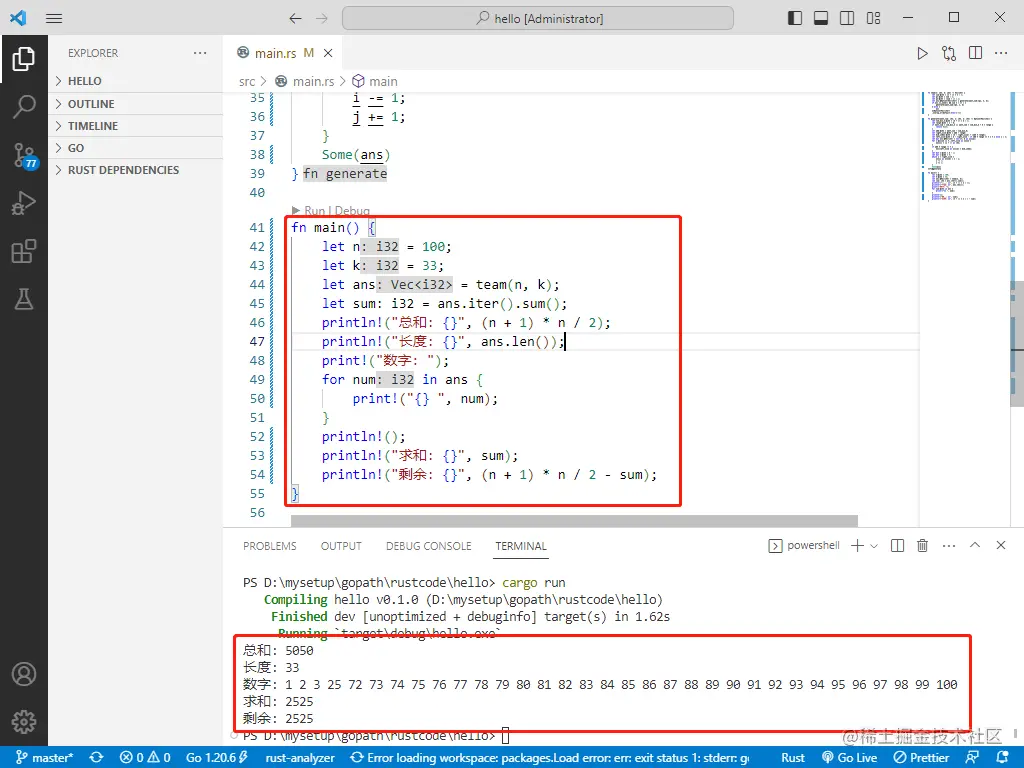Click the master branch indicator
This screenshot has width=1024, height=768.
[x=44, y=758]
